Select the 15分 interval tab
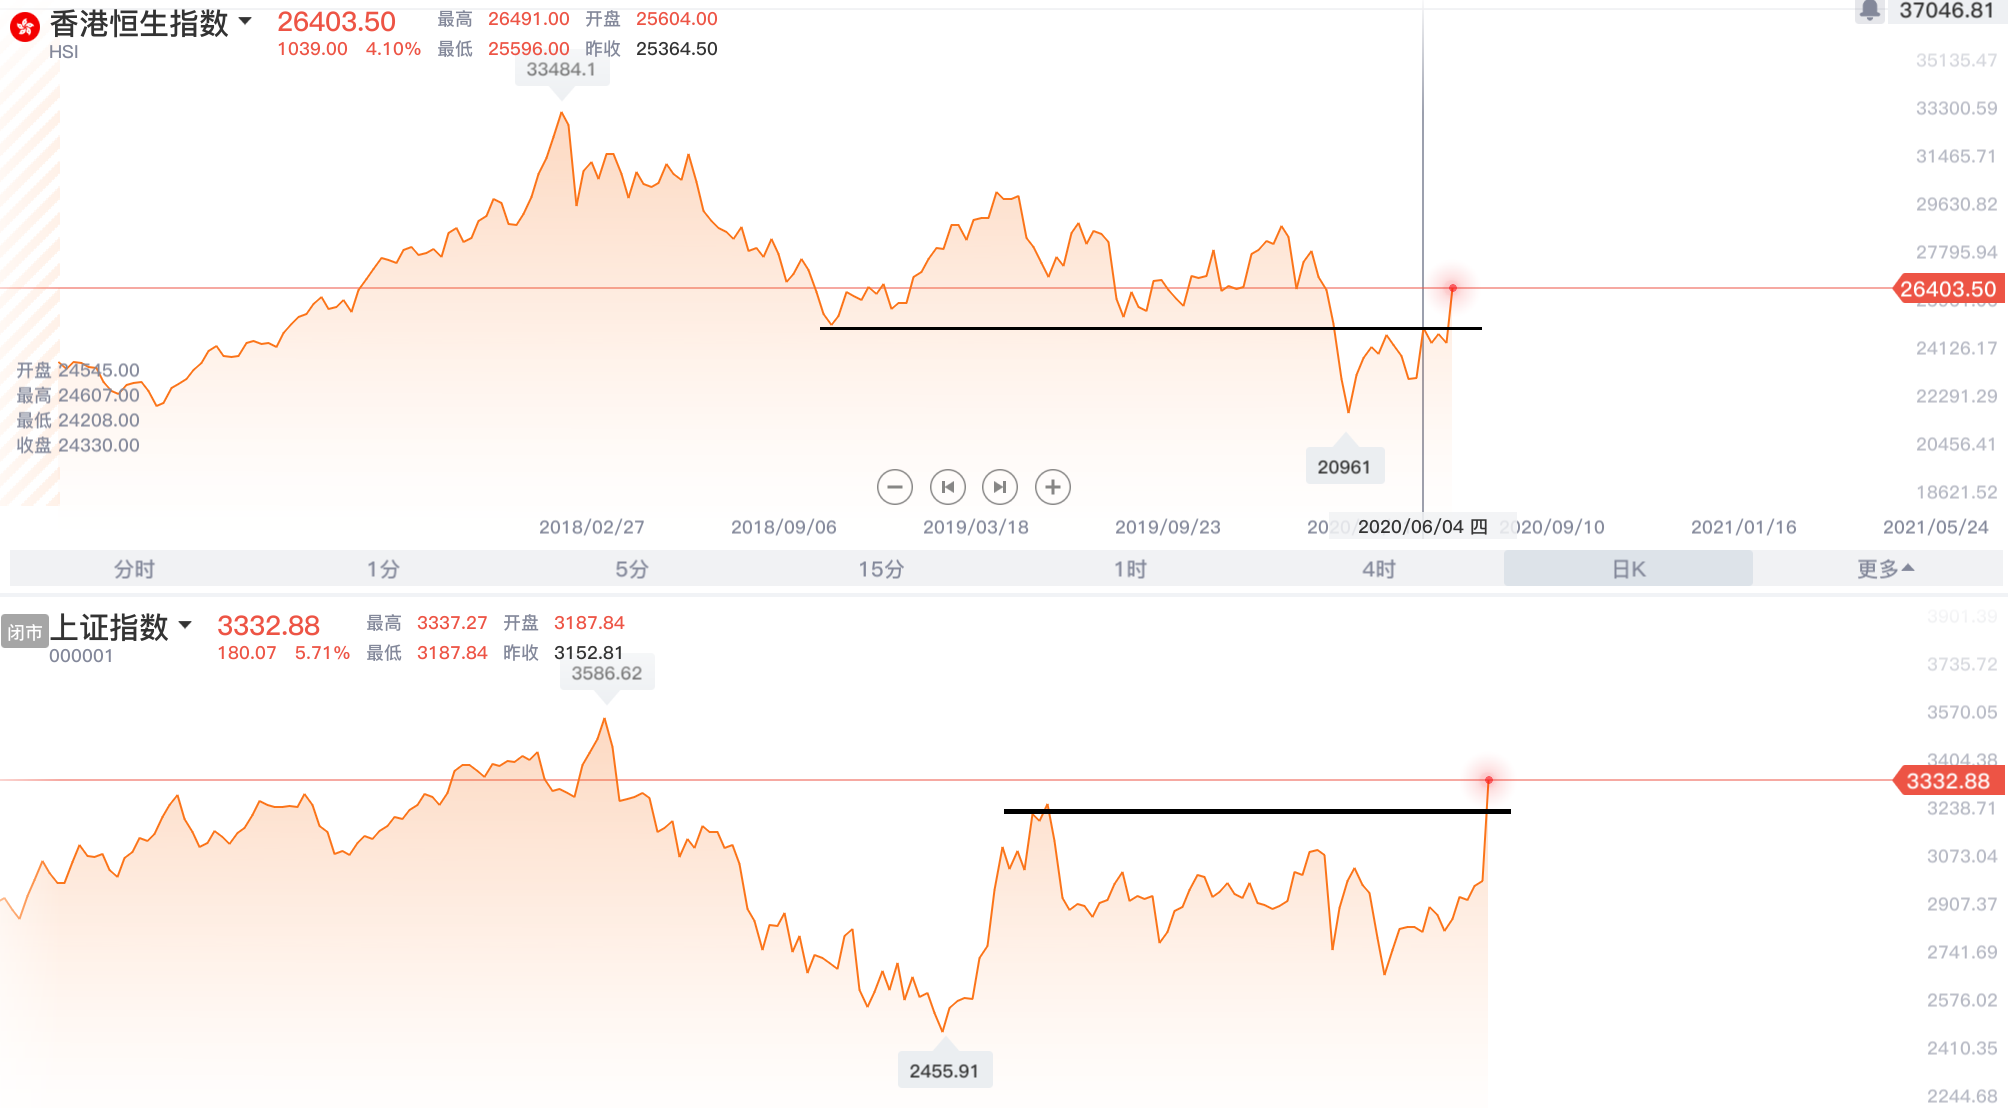The width and height of the screenshot is (2008, 1108). point(881,569)
